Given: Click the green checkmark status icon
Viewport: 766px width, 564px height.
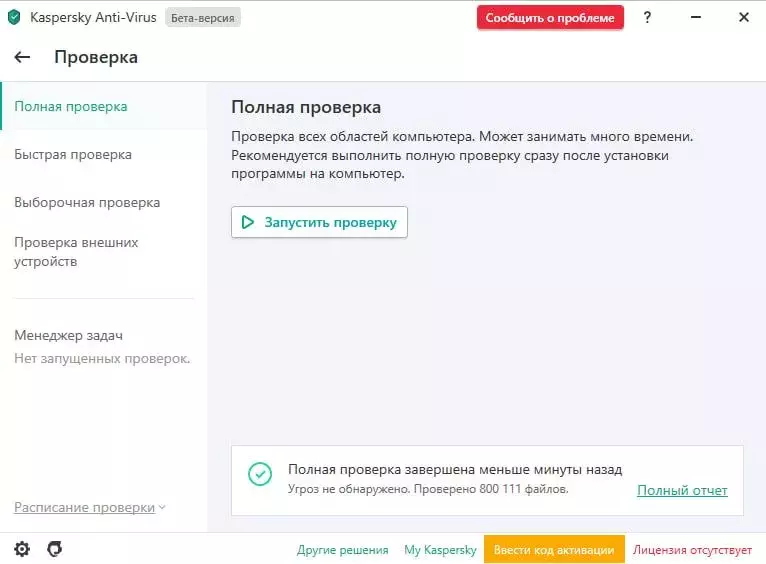Looking at the screenshot, I should (x=260, y=474).
